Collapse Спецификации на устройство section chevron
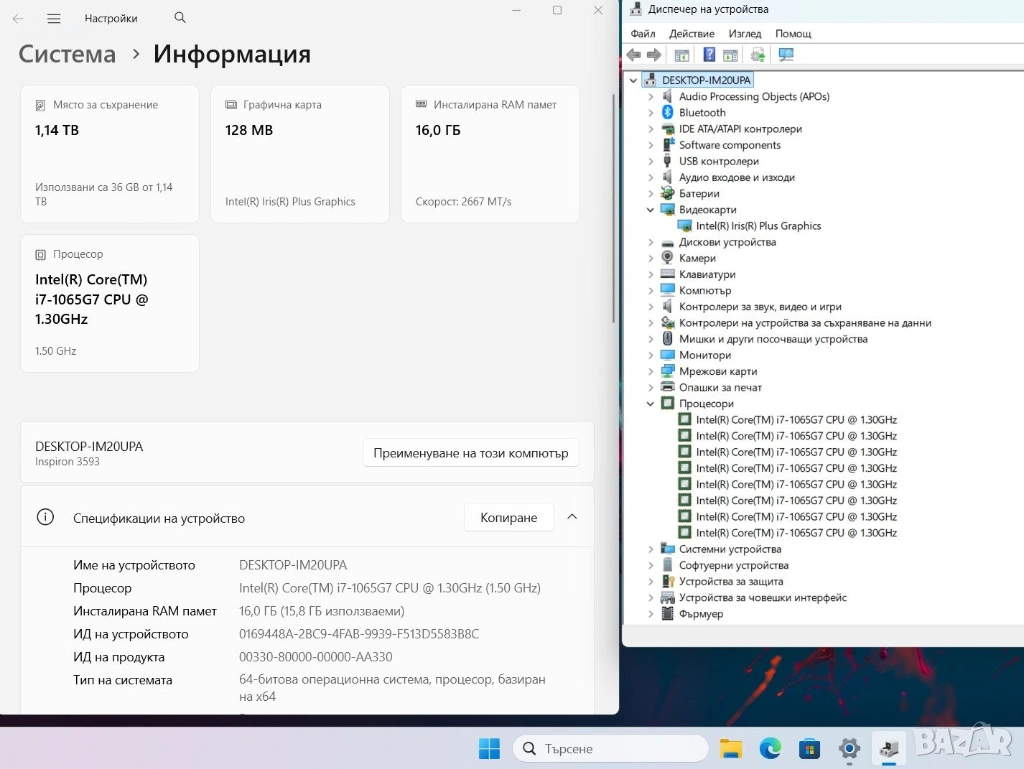Viewport: 1024px width, 769px height. coord(572,517)
